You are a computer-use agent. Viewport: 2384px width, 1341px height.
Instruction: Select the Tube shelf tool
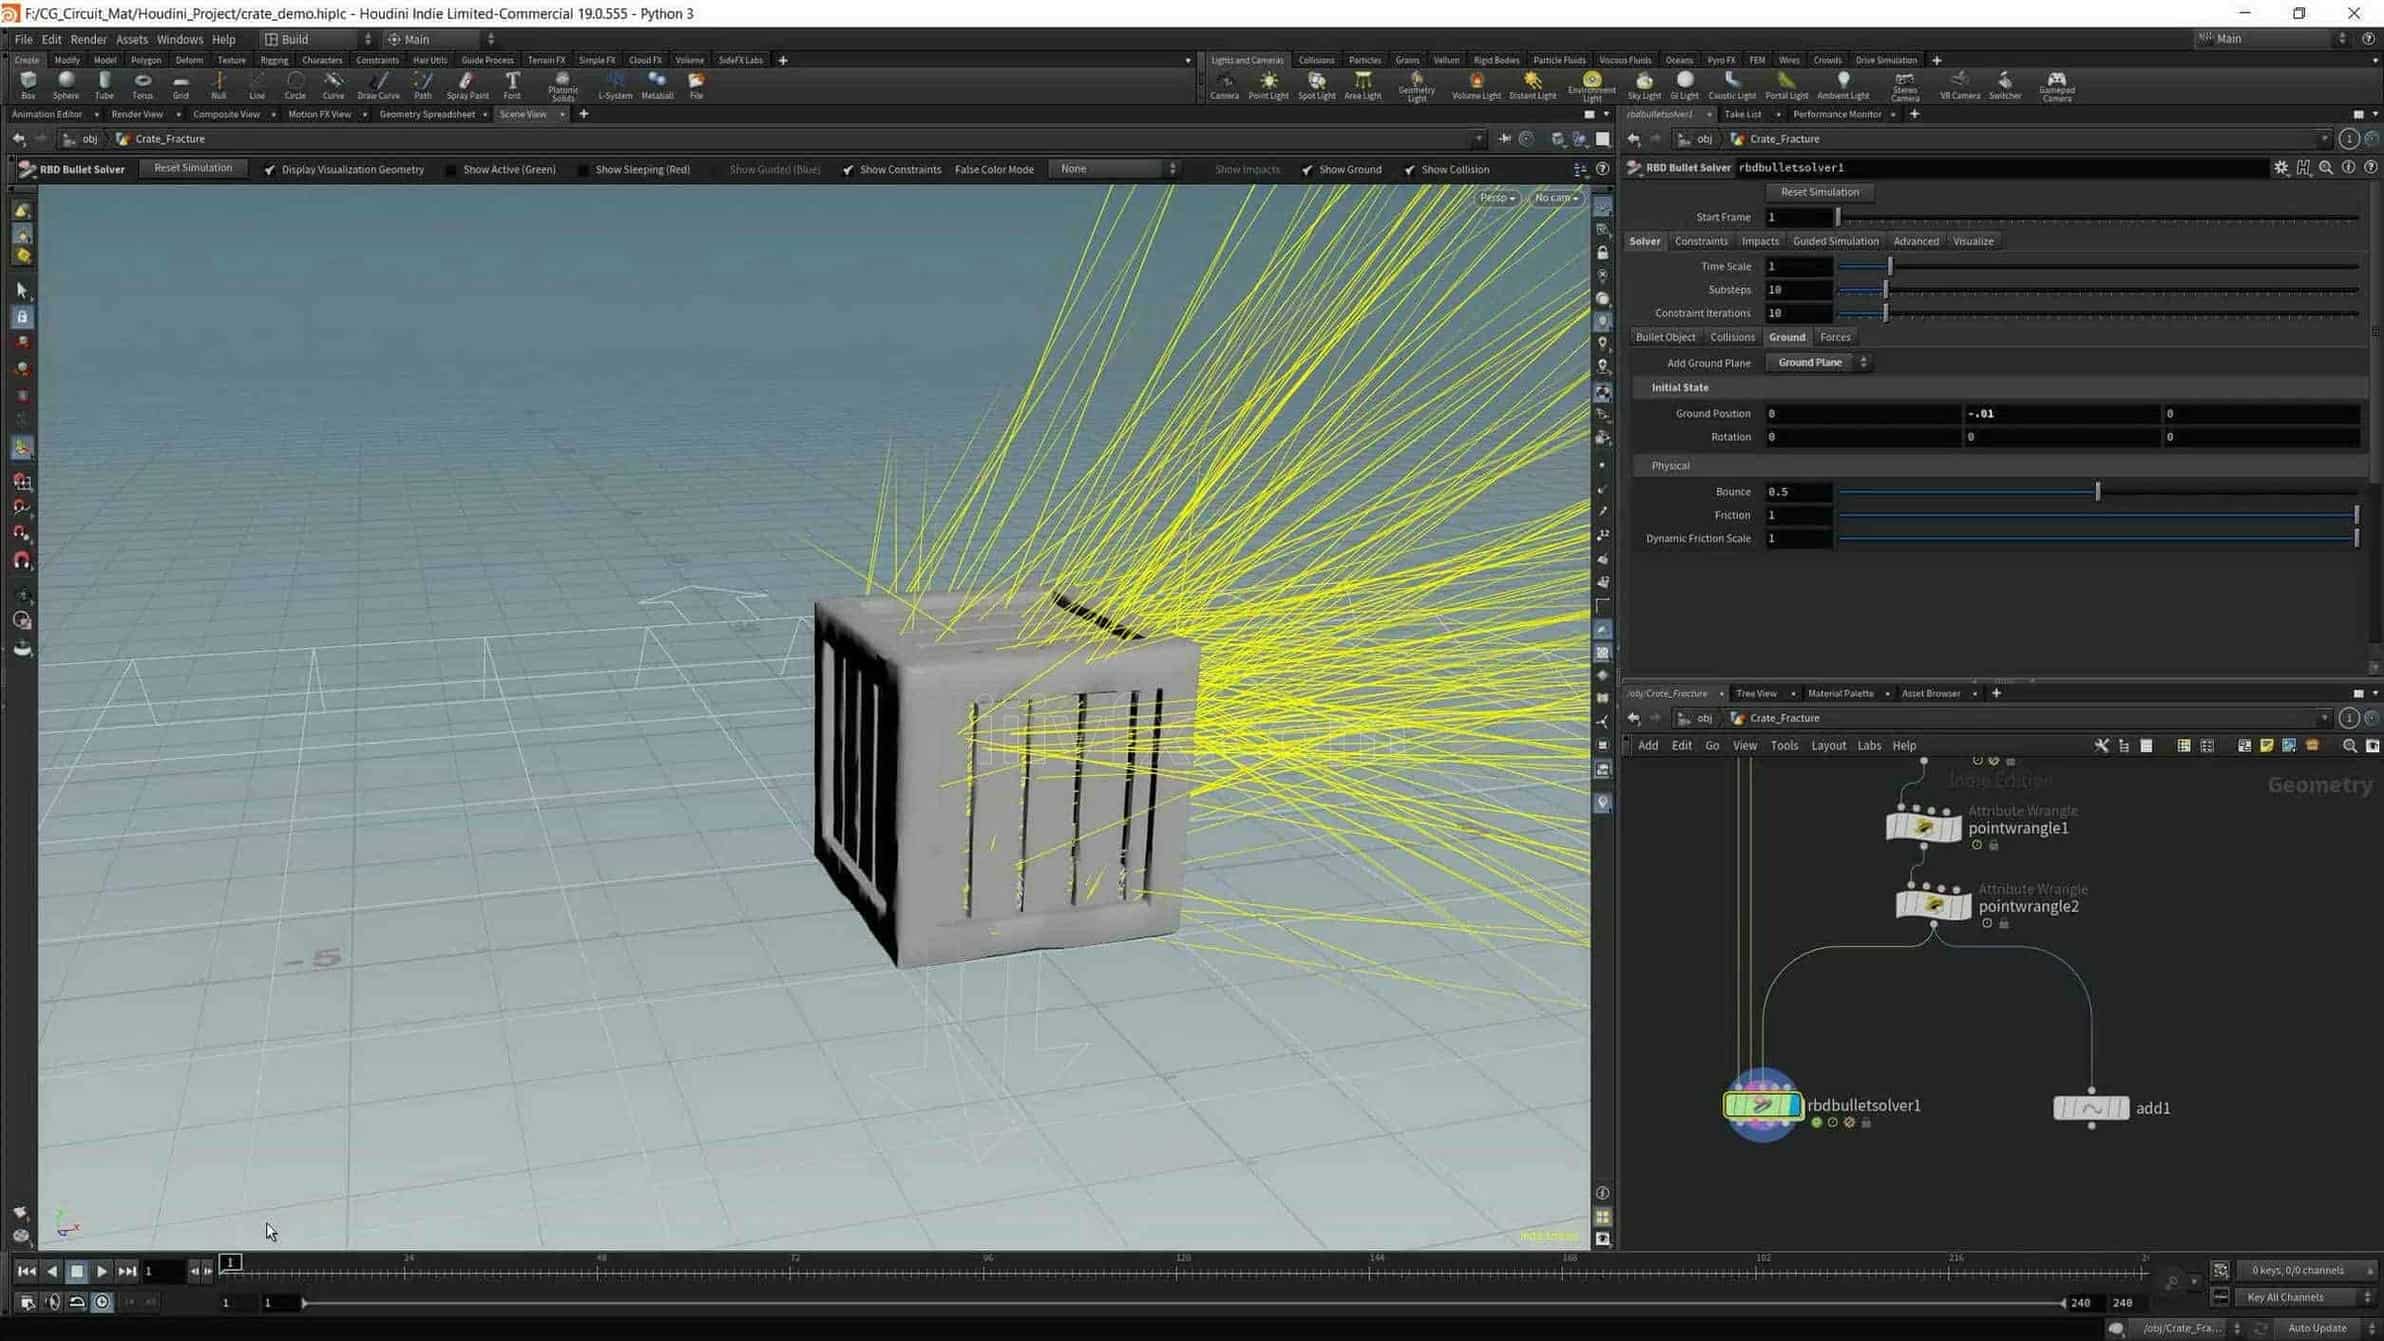(x=104, y=84)
